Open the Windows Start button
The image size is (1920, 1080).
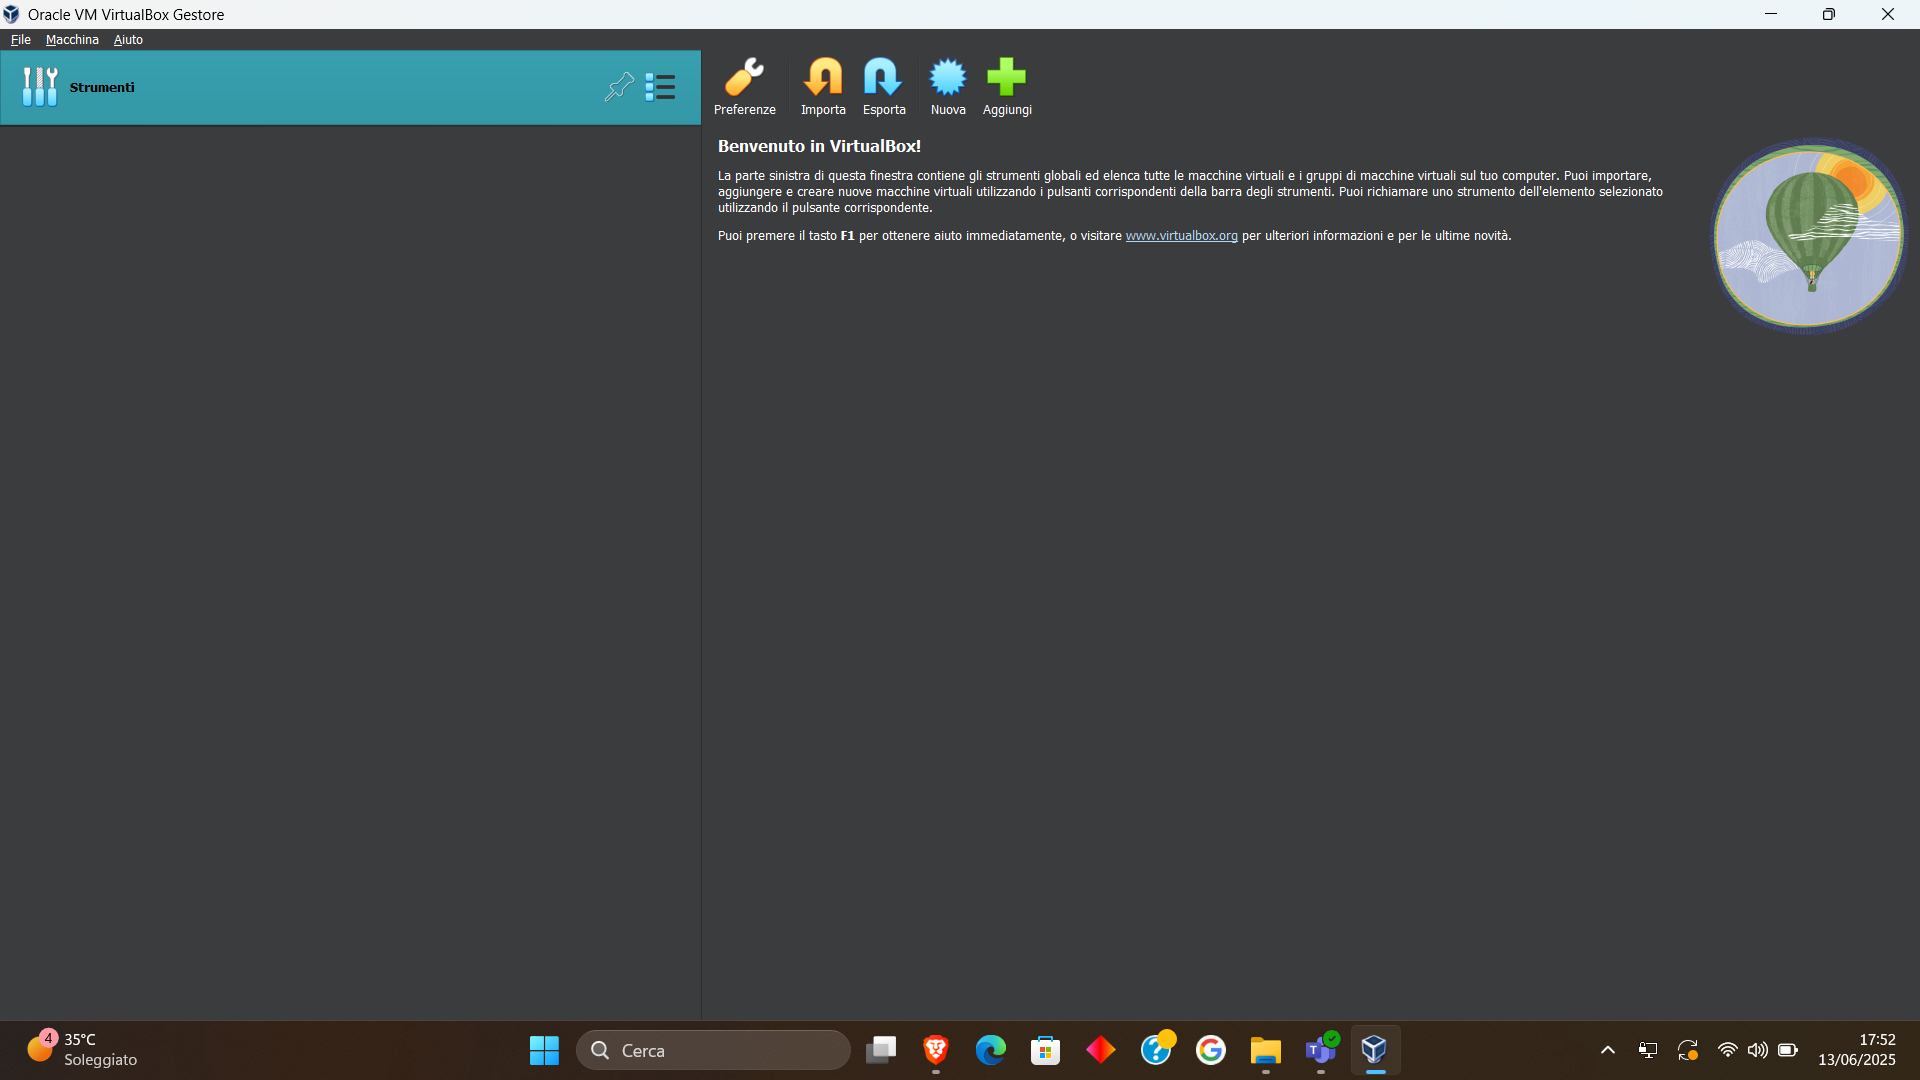click(544, 1050)
